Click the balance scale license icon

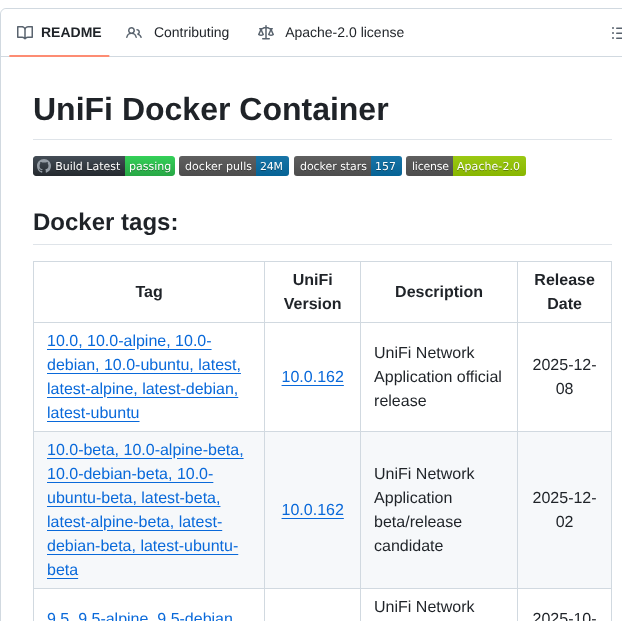[x=265, y=32]
